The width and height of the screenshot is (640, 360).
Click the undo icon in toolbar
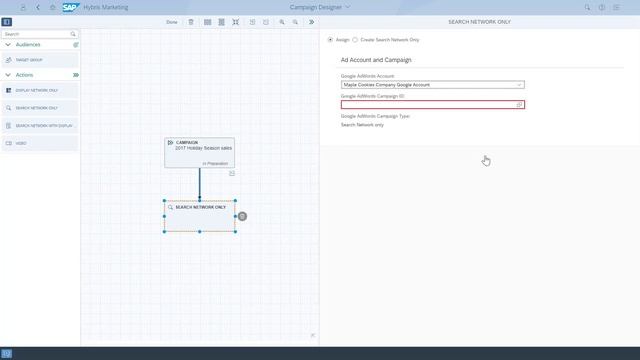252,22
